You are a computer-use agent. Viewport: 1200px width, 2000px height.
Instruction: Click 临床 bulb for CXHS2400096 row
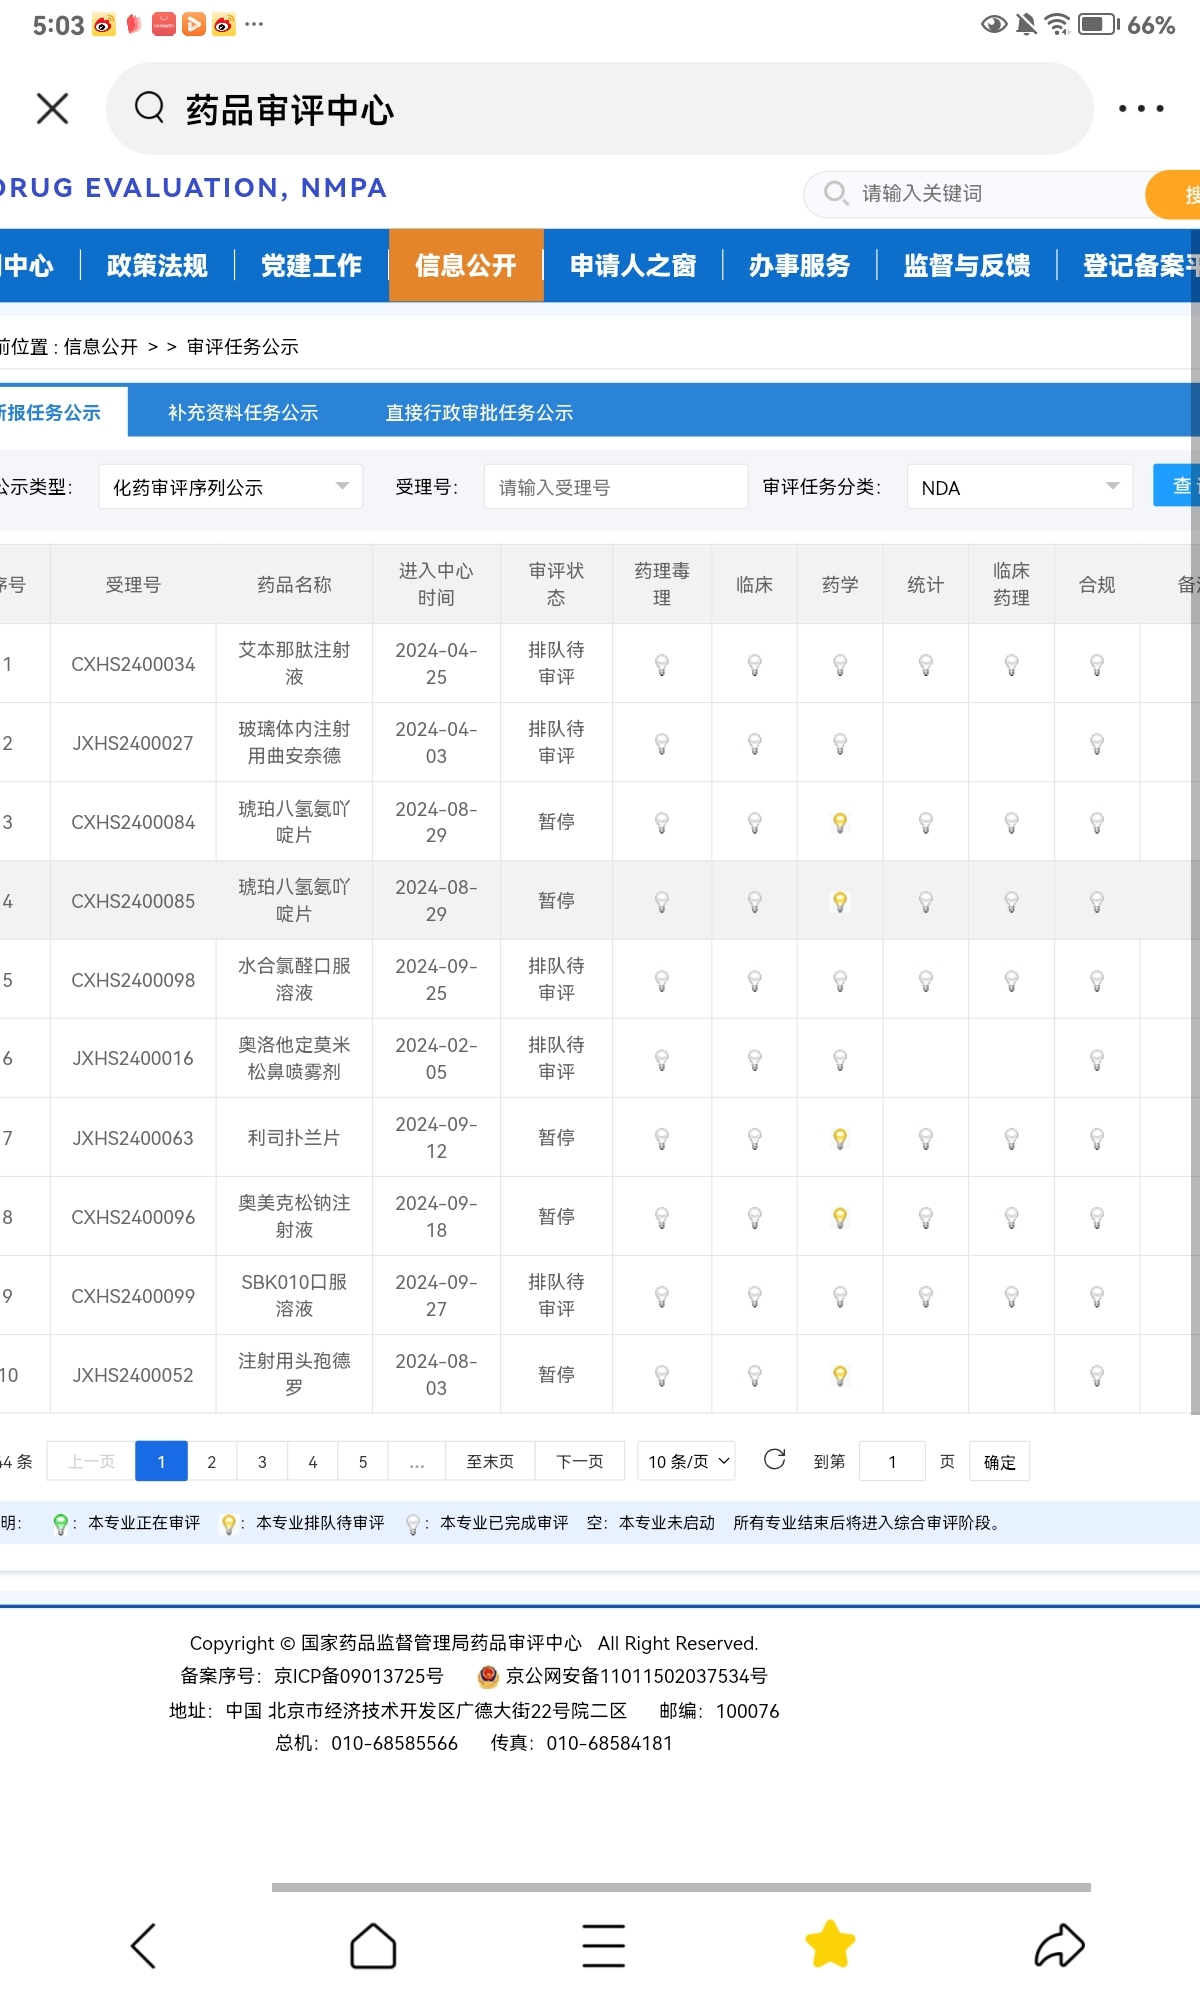coord(755,1217)
